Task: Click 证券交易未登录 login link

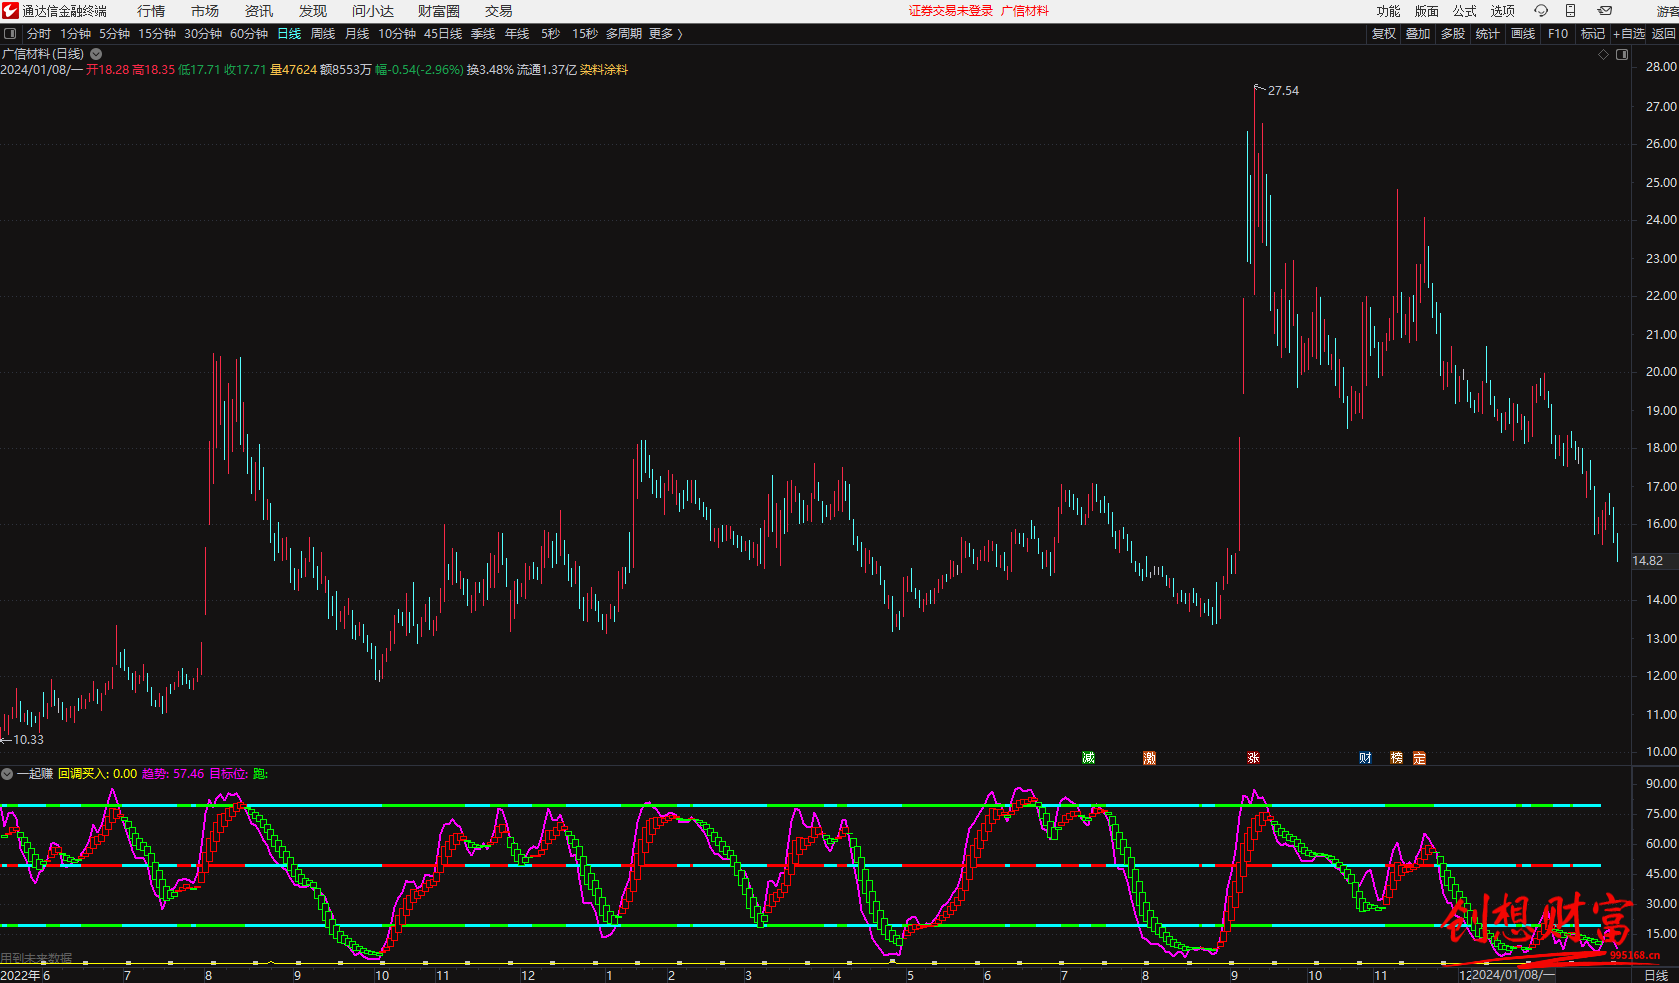Action: [951, 11]
